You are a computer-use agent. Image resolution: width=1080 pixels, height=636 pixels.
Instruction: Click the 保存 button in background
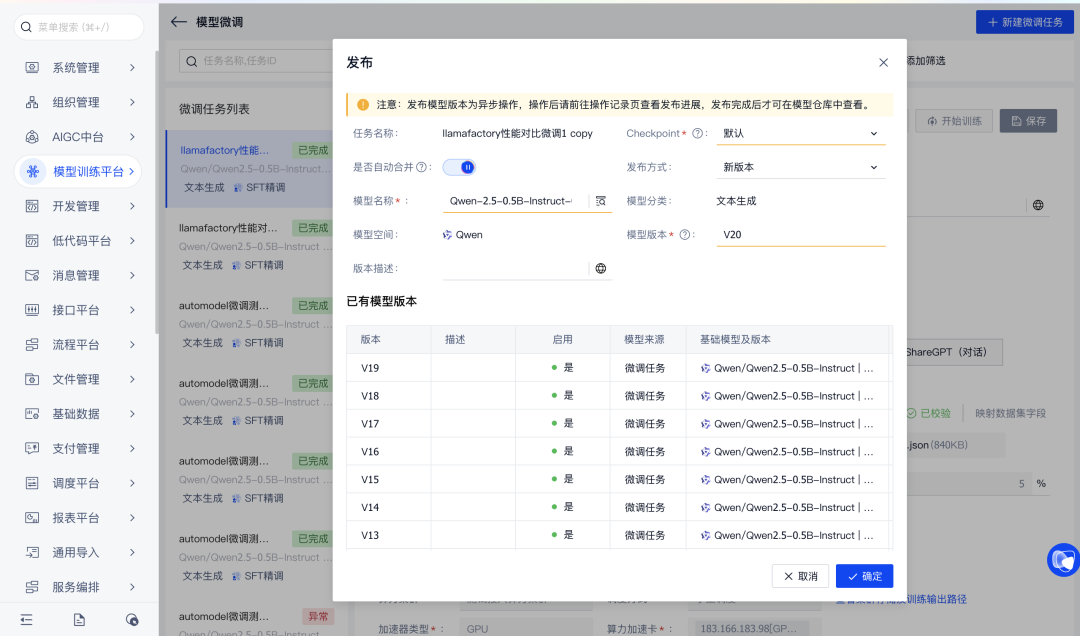tap(1028, 121)
